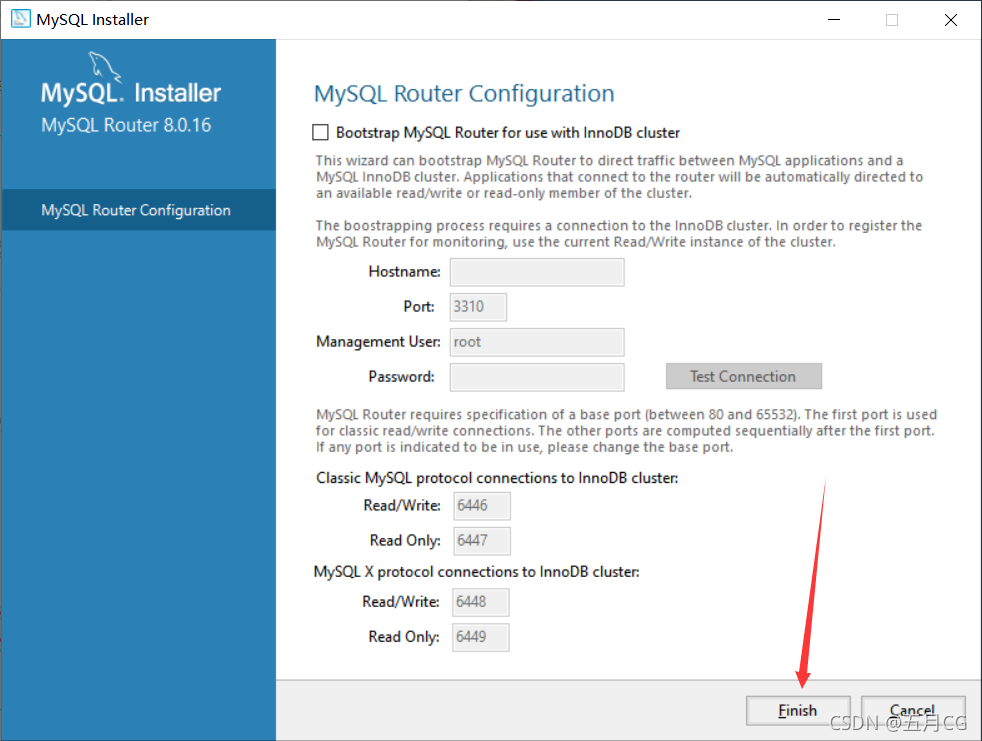Click the classic Read Only port field 6447

pyautogui.click(x=482, y=541)
